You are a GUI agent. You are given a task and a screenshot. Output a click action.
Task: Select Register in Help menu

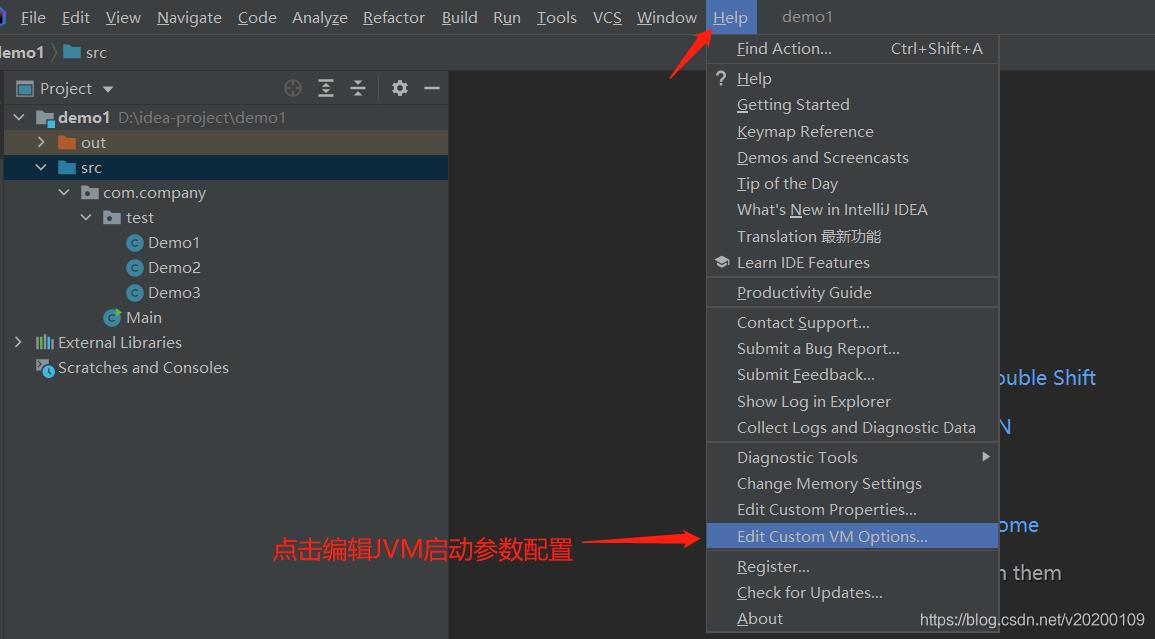852,566
